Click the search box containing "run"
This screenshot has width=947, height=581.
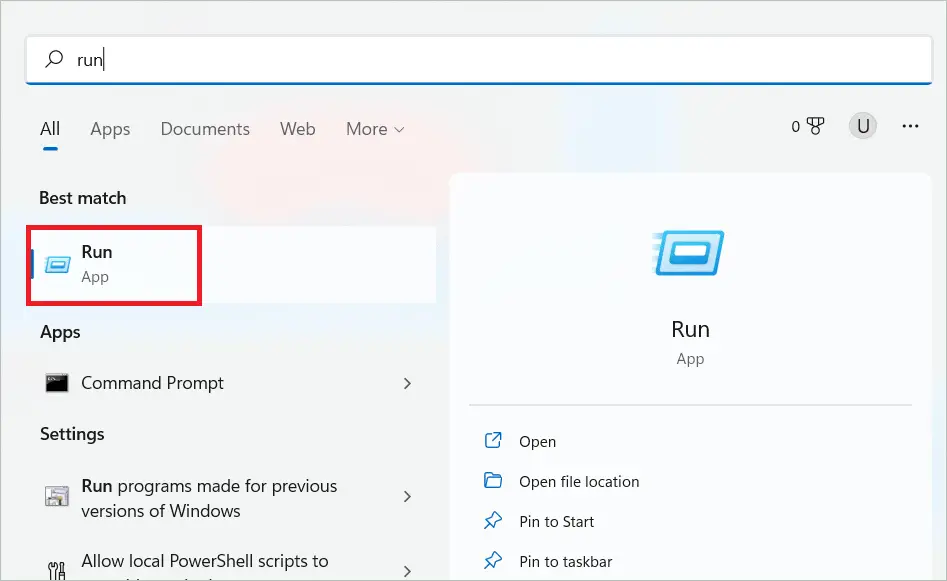click(478, 60)
